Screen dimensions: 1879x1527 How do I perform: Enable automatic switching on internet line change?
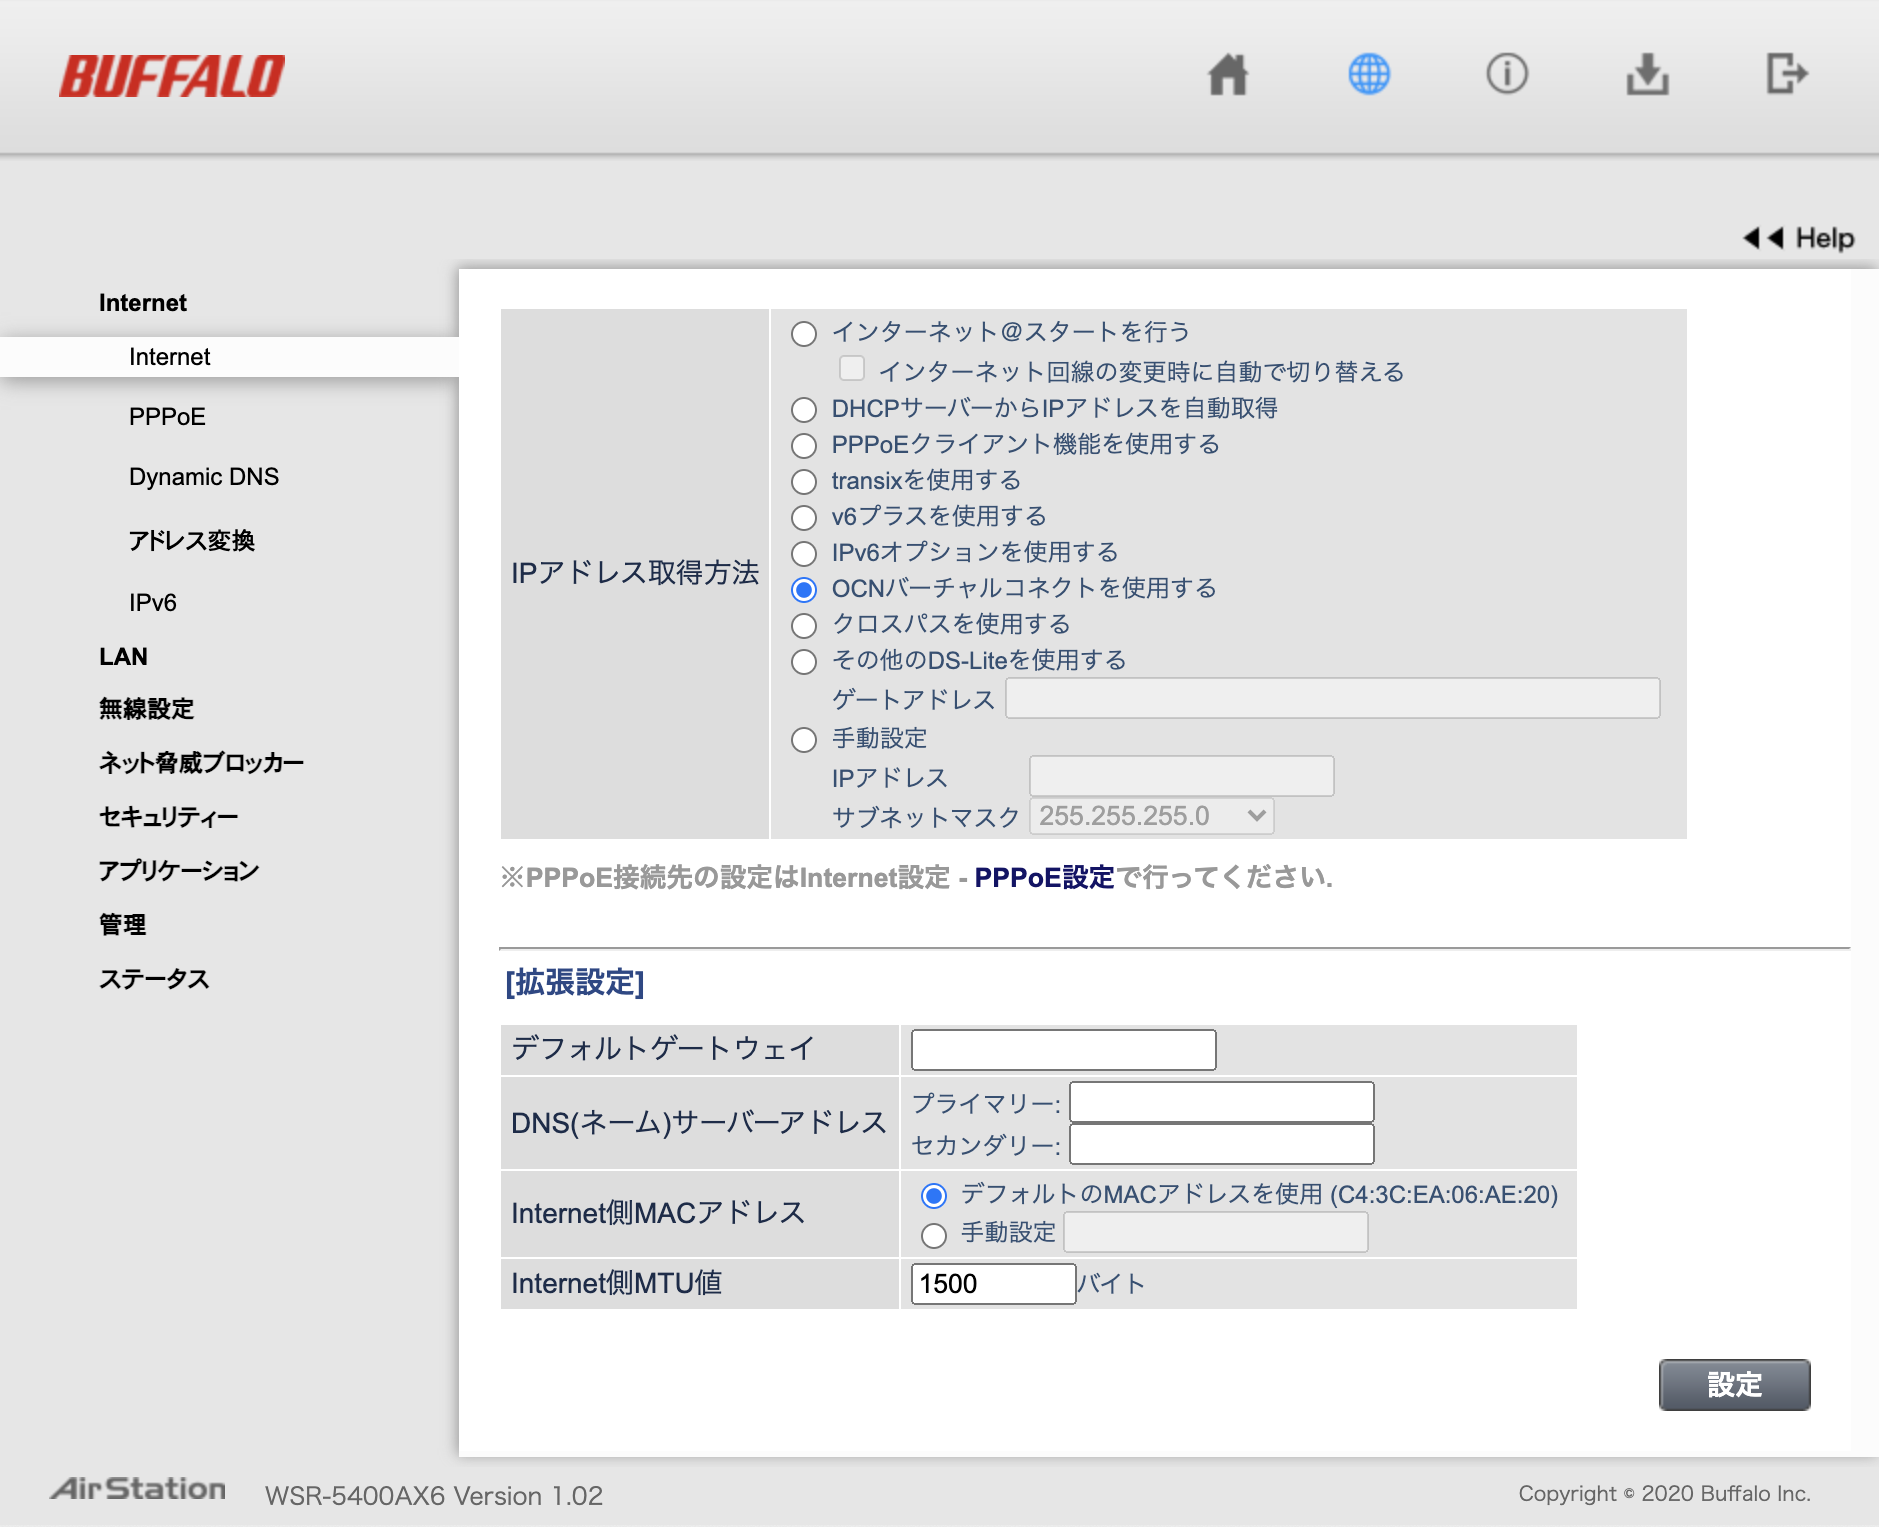tap(851, 369)
